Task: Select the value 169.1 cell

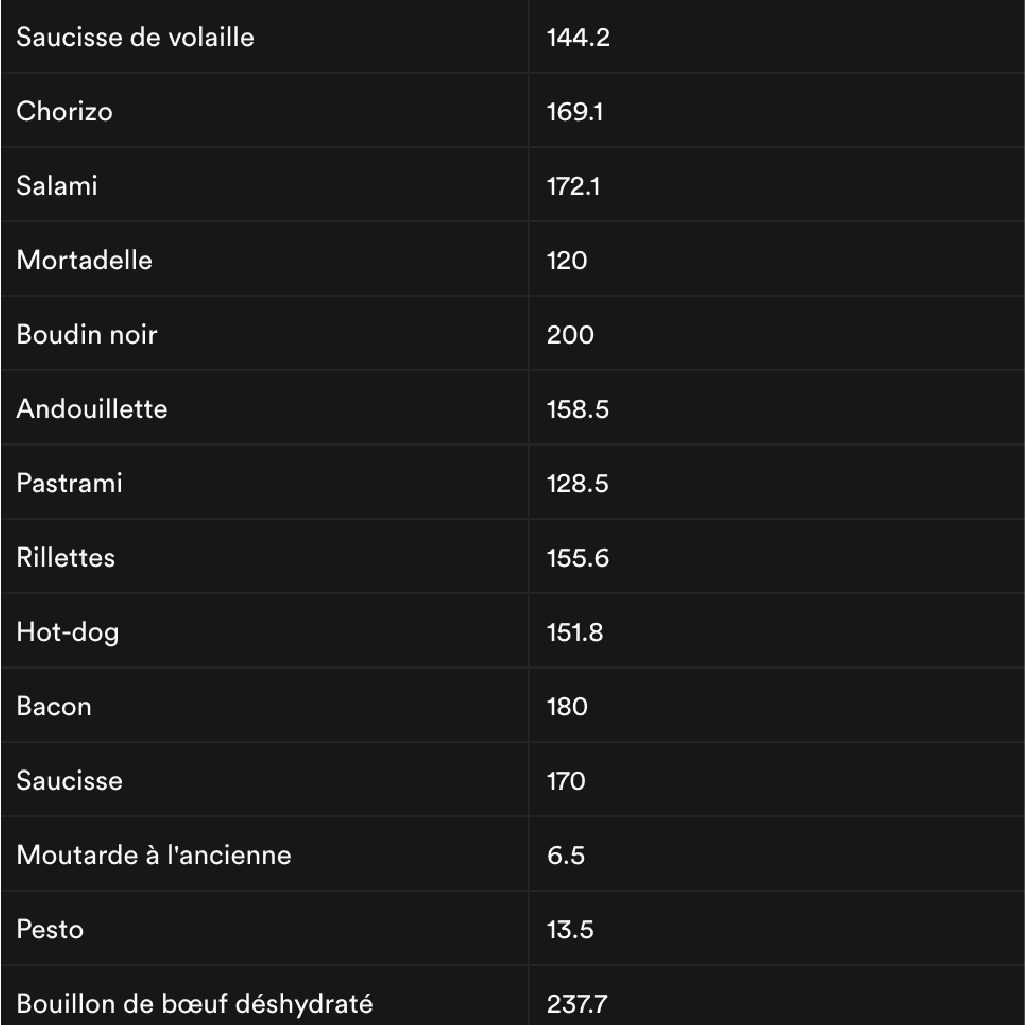Action: tap(575, 111)
